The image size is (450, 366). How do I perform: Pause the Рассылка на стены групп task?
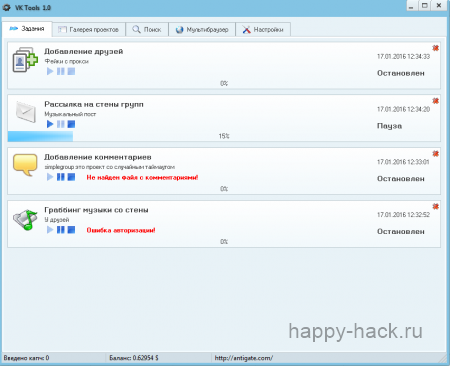tap(61, 124)
